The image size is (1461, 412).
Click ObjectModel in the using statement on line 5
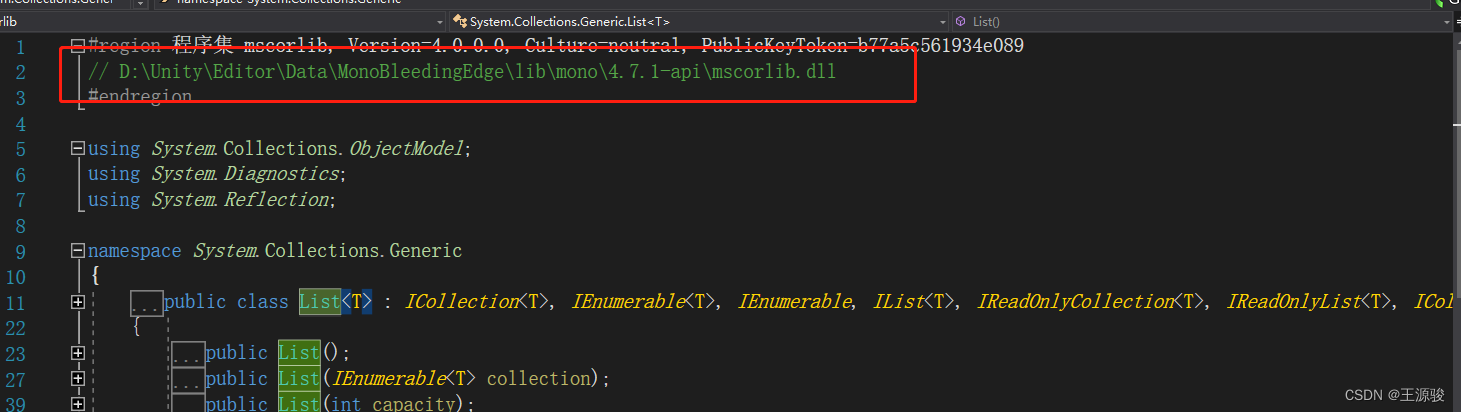click(406, 149)
